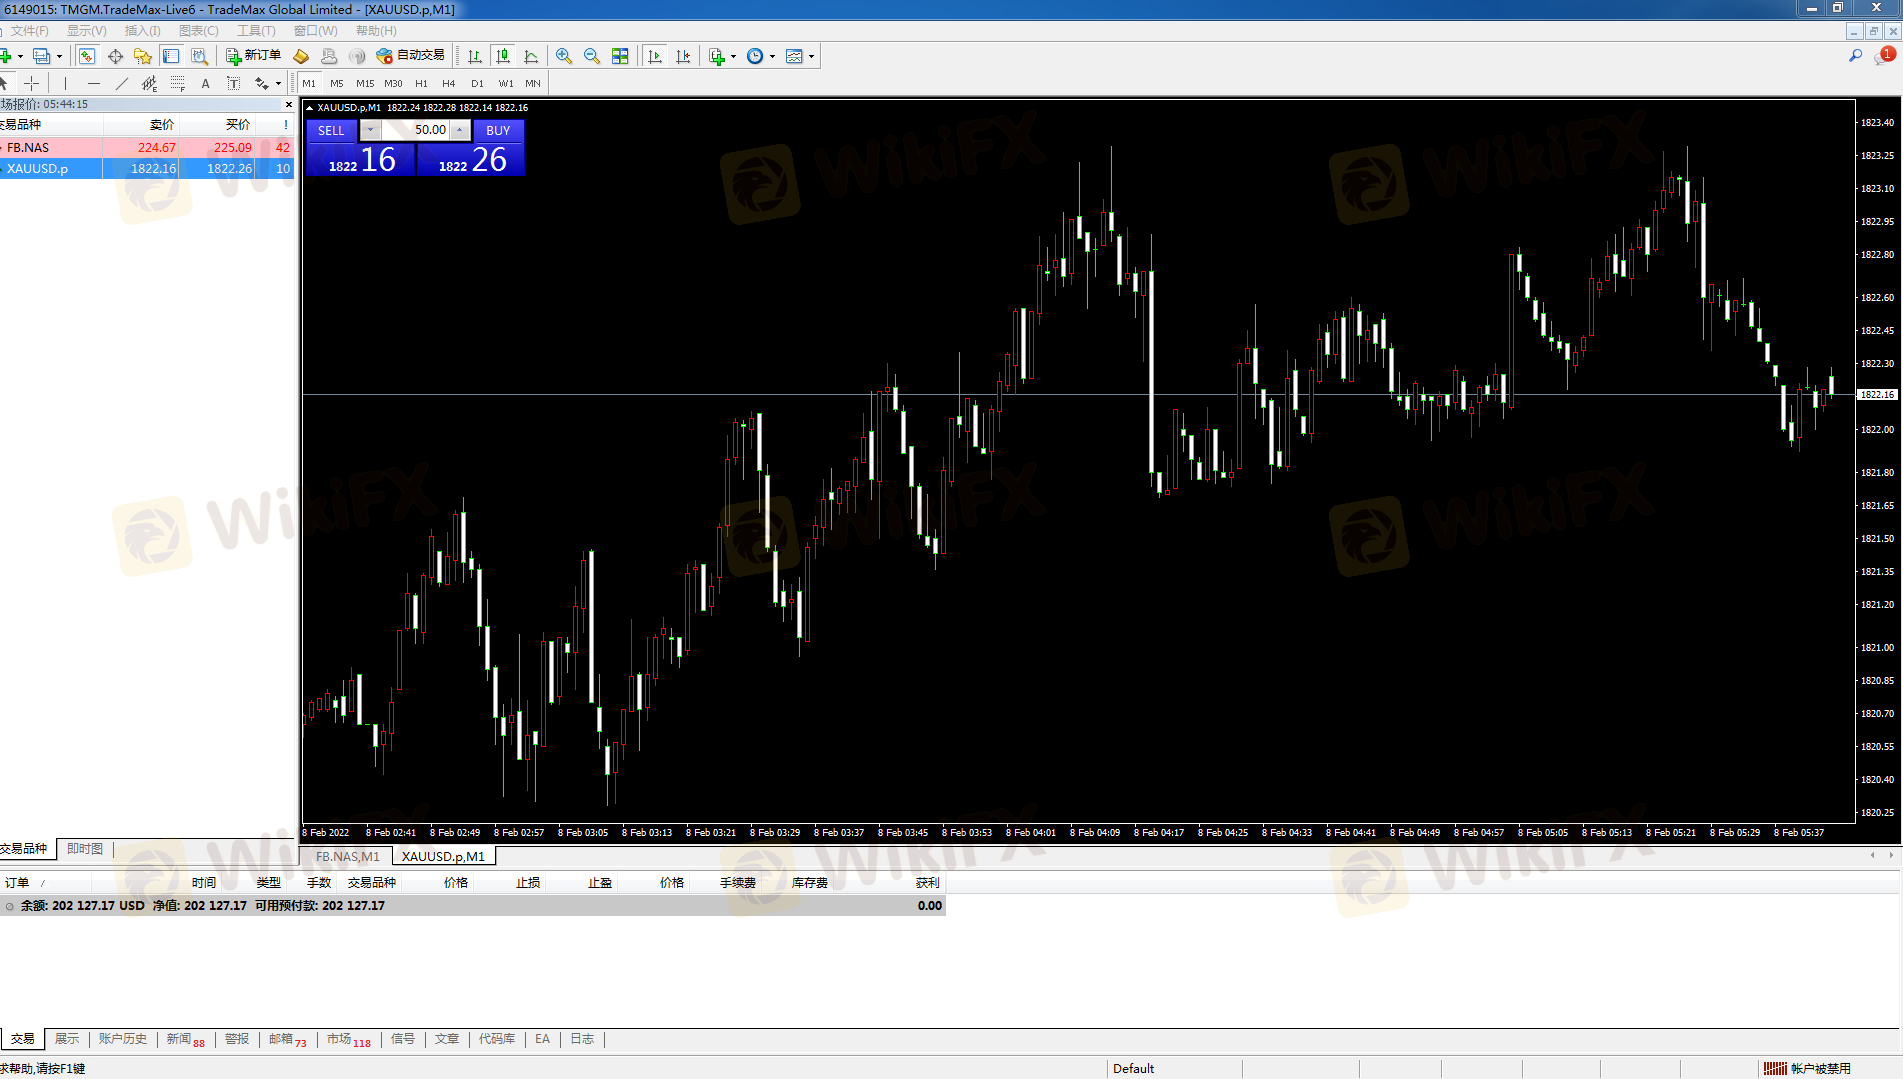
Task: Open the 图表 menu
Action: (199, 31)
